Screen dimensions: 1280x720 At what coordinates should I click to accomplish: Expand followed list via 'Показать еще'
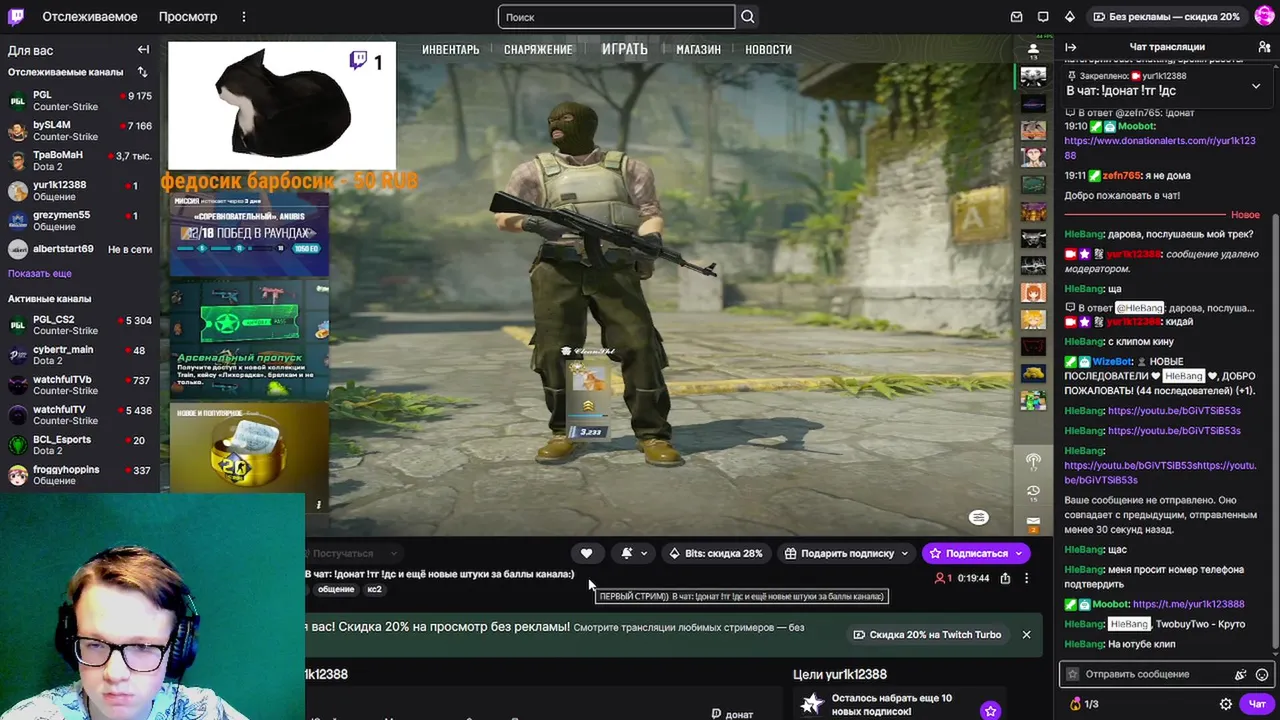pyautogui.click(x=40, y=273)
